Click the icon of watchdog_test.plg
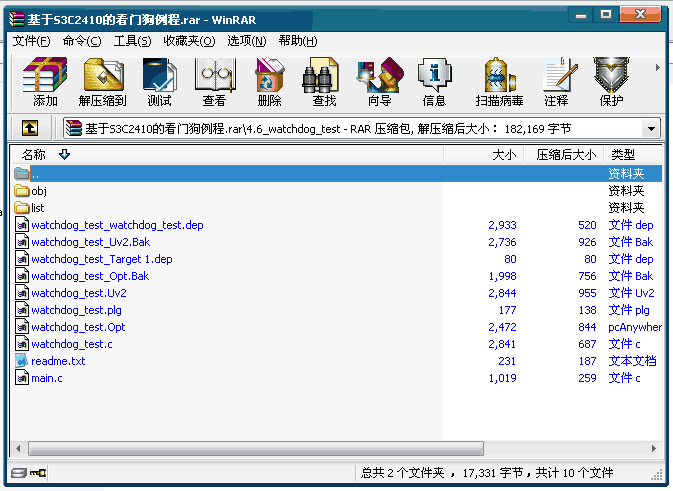Screen dimensions: 673x491 click(x=21, y=310)
